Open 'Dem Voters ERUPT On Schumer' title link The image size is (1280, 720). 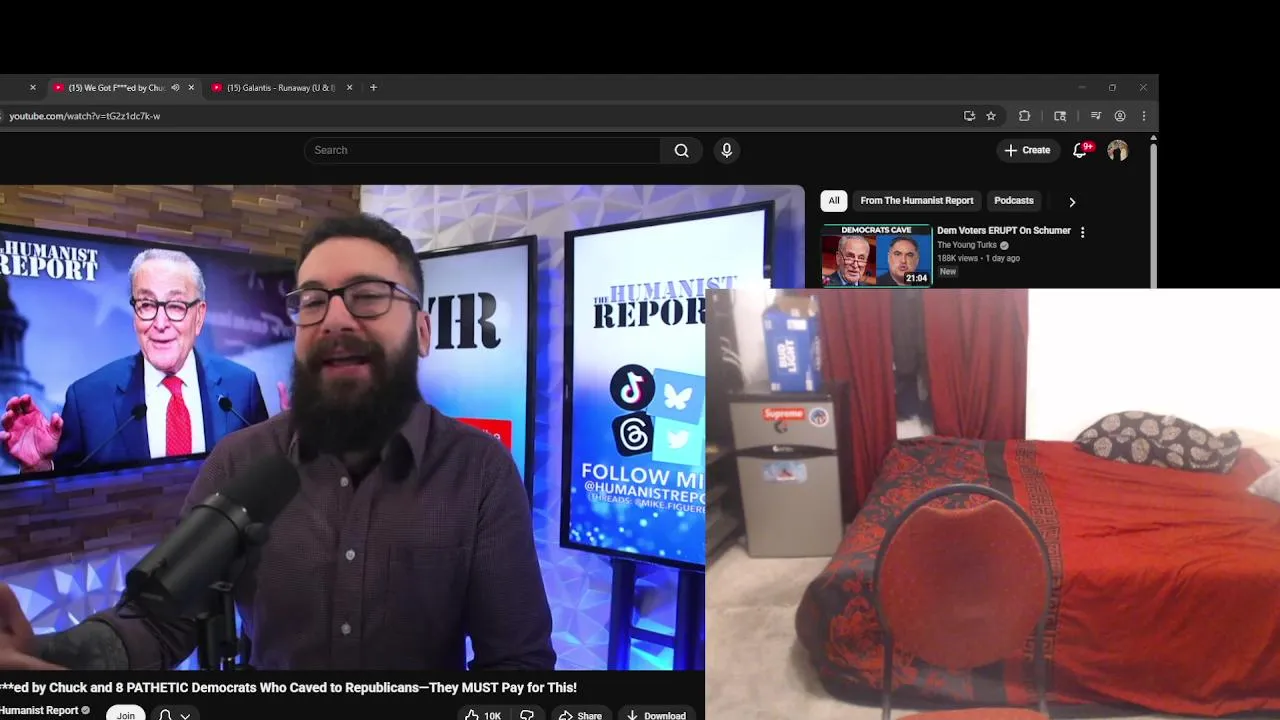coord(1004,231)
